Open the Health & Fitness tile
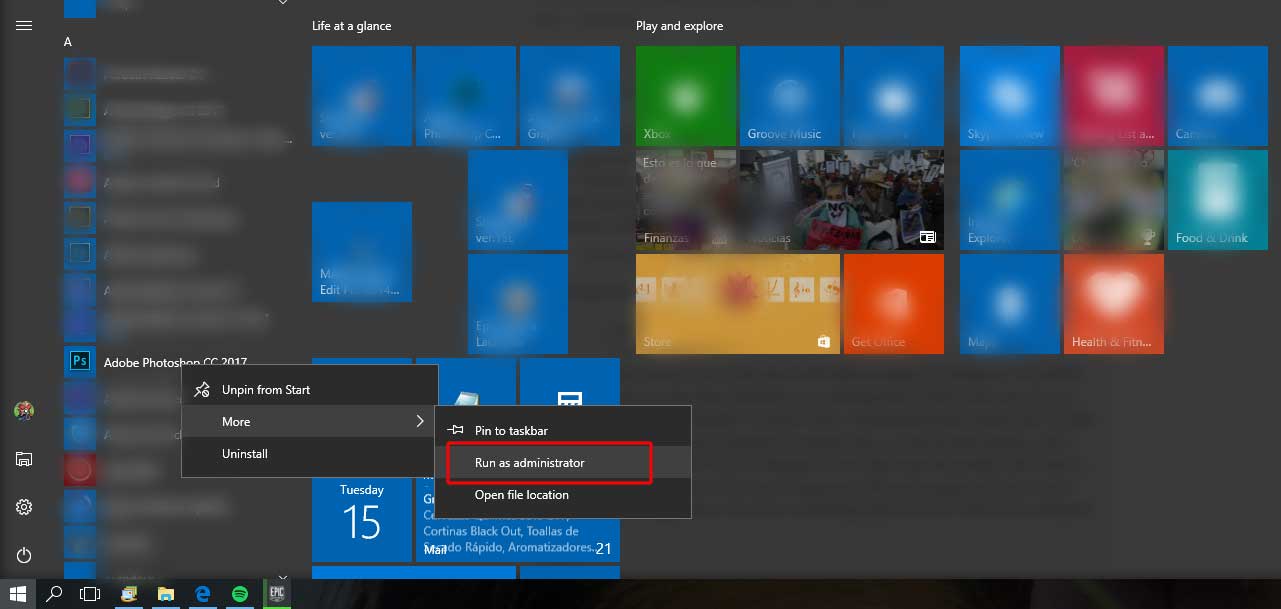The image size is (1281, 609). 1114,304
